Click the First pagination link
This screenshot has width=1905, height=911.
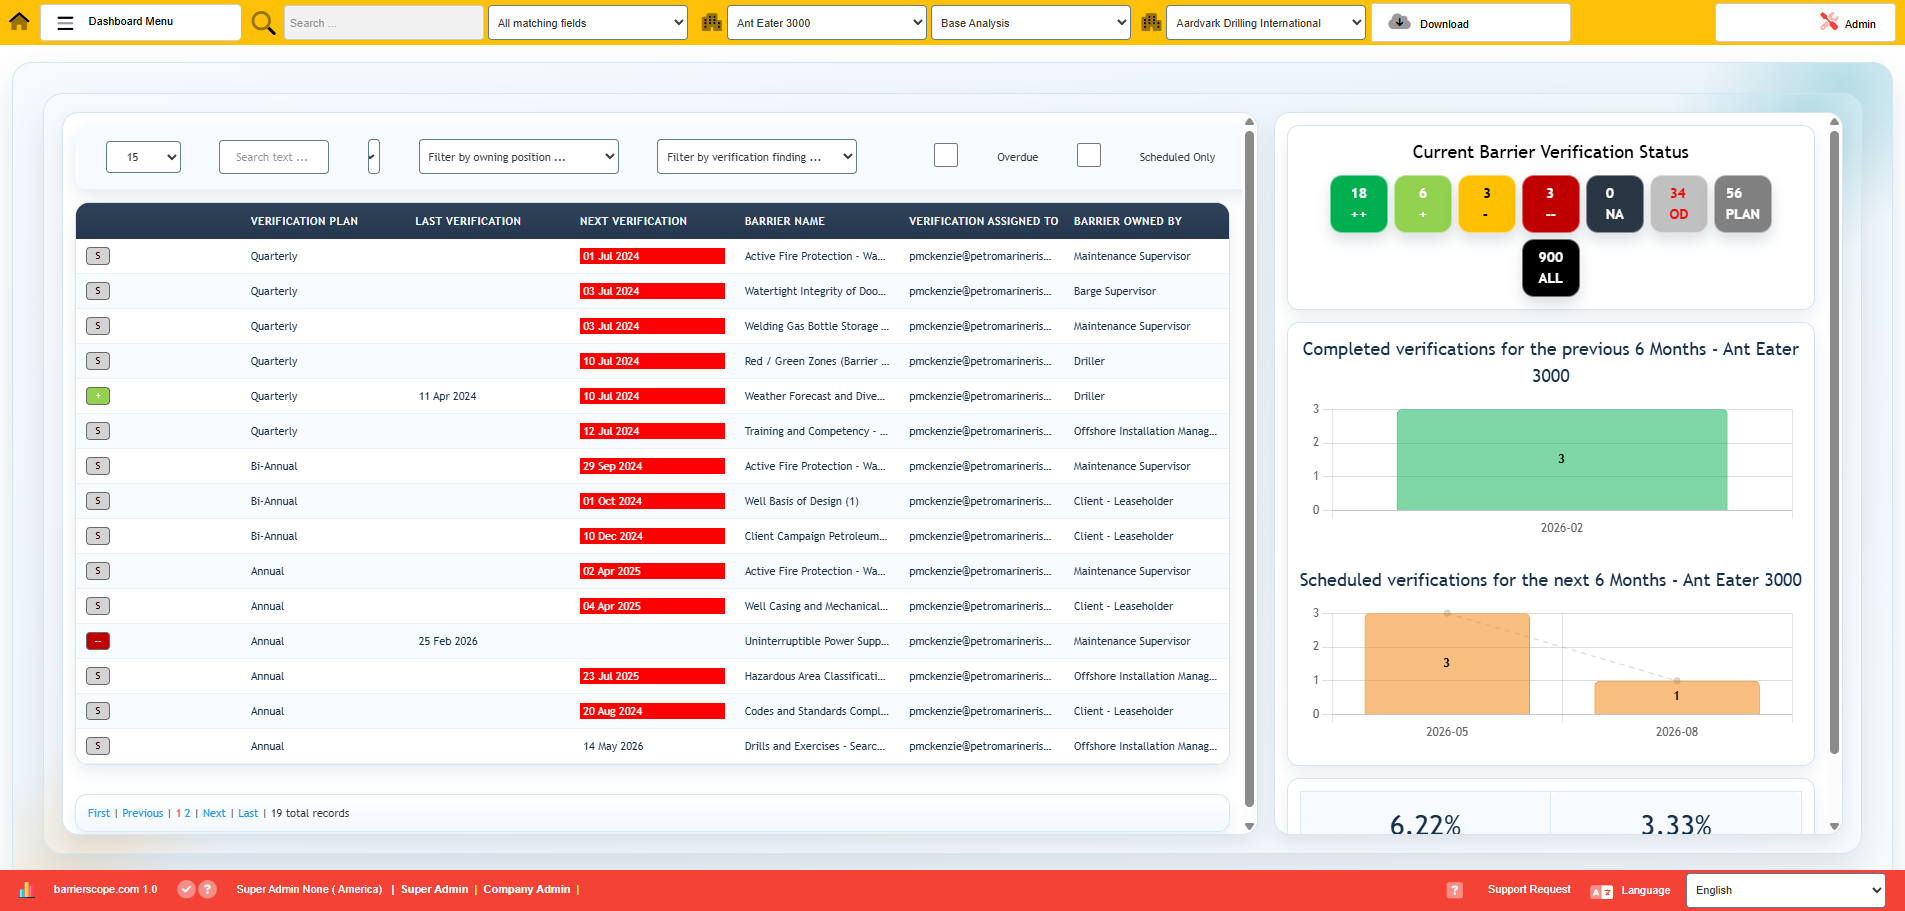coord(99,813)
